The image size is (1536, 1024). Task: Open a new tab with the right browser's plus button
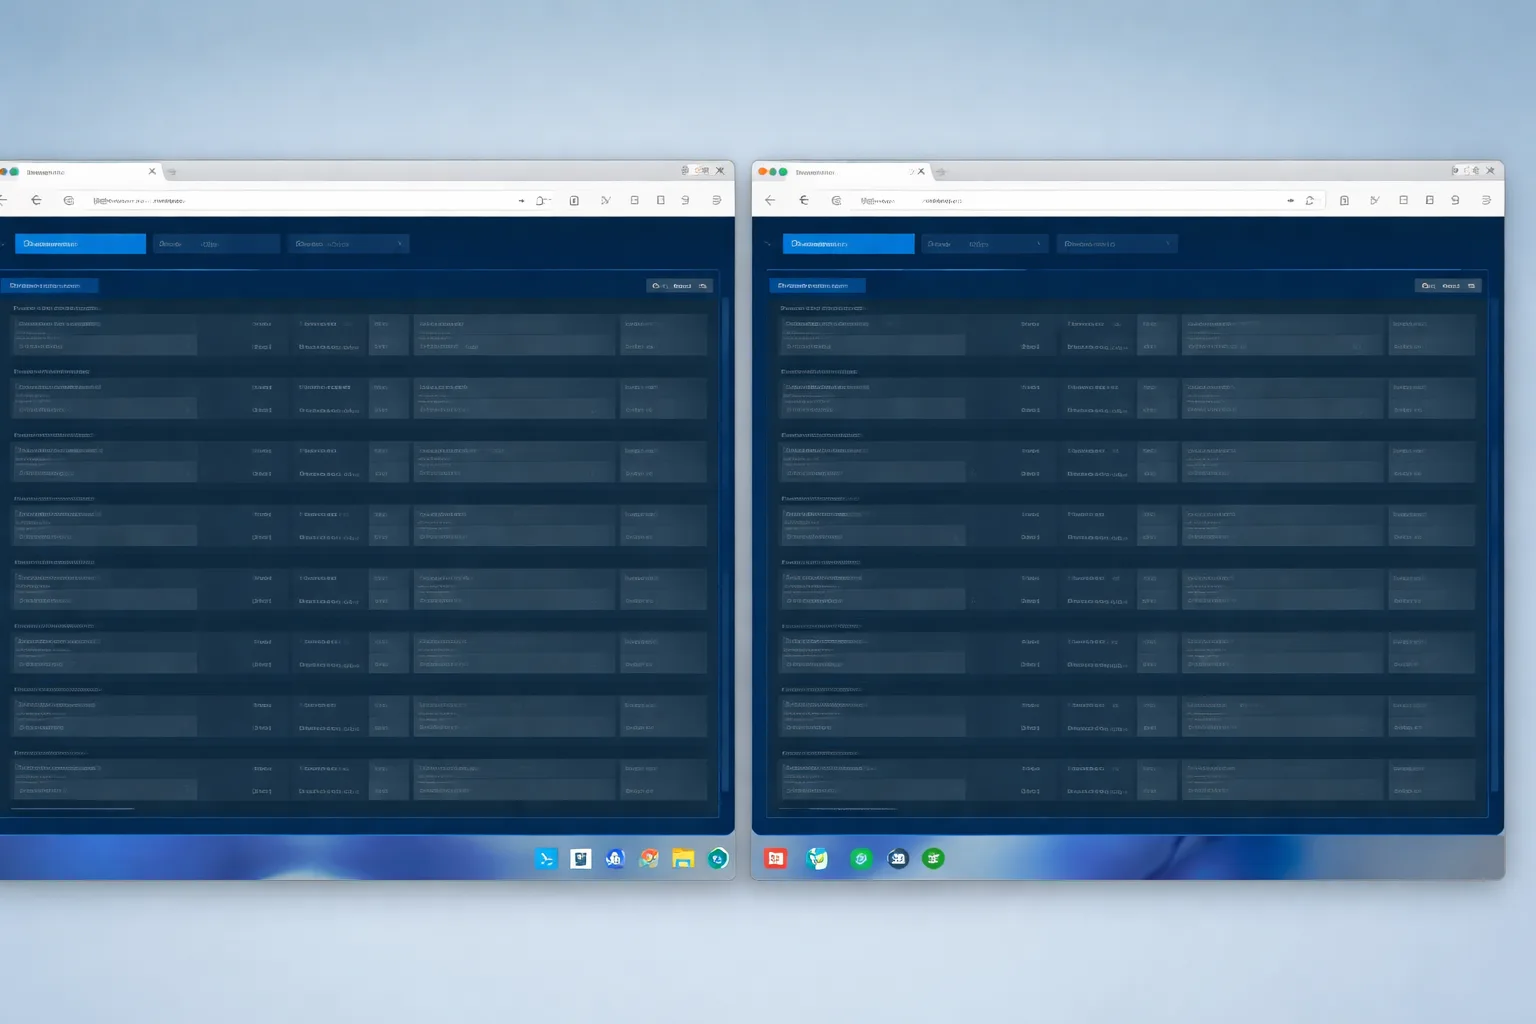point(941,172)
